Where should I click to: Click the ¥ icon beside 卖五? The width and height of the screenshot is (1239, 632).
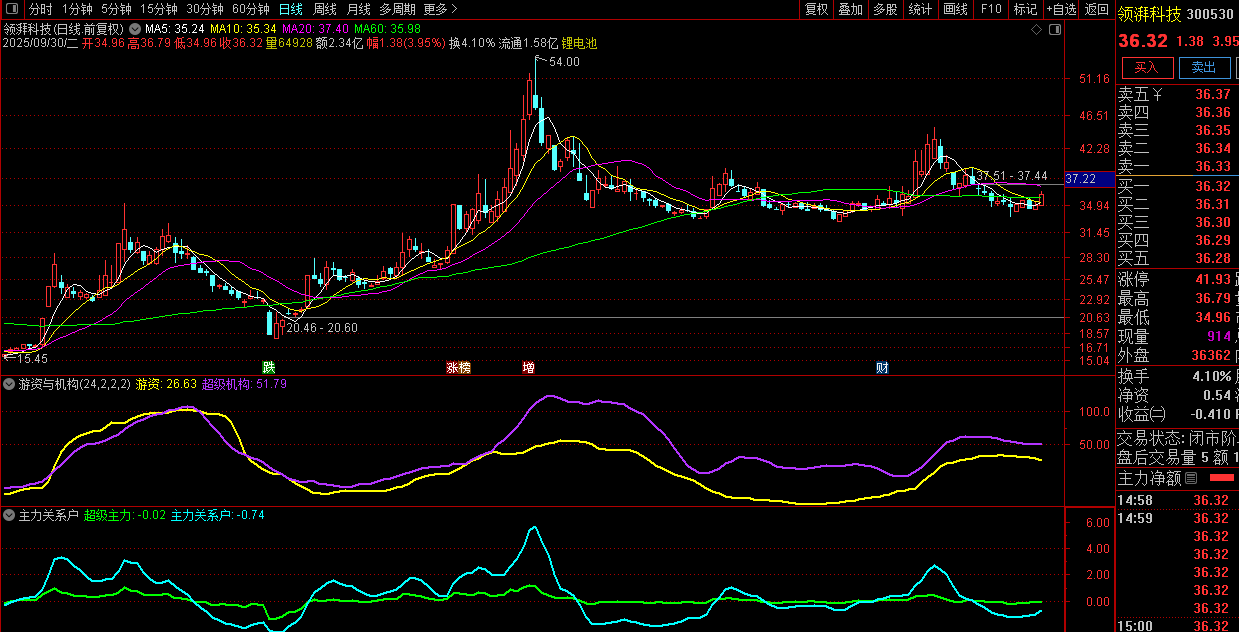pyautogui.click(x=1157, y=95)
